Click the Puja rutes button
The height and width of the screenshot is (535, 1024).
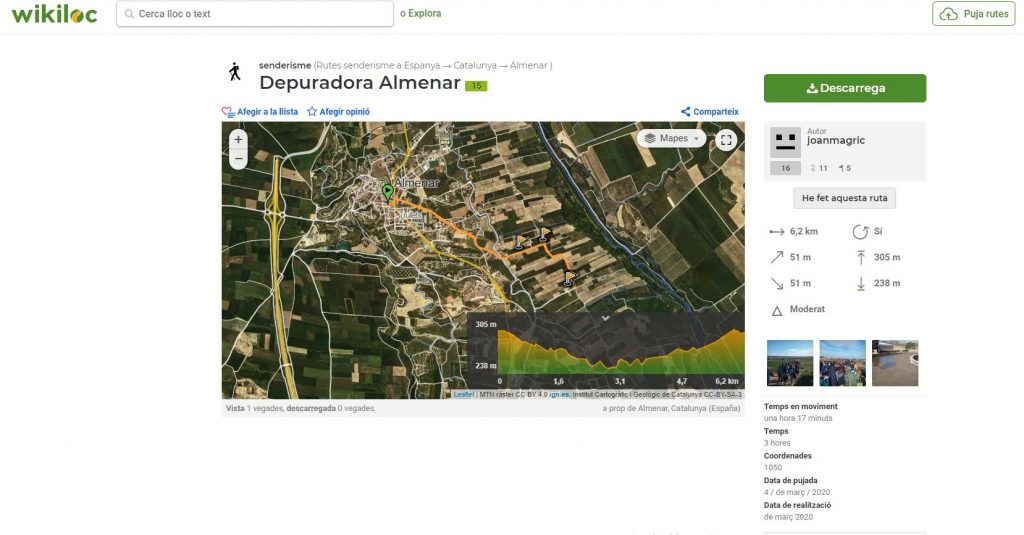pyautogui.click(x=973, y=14)
